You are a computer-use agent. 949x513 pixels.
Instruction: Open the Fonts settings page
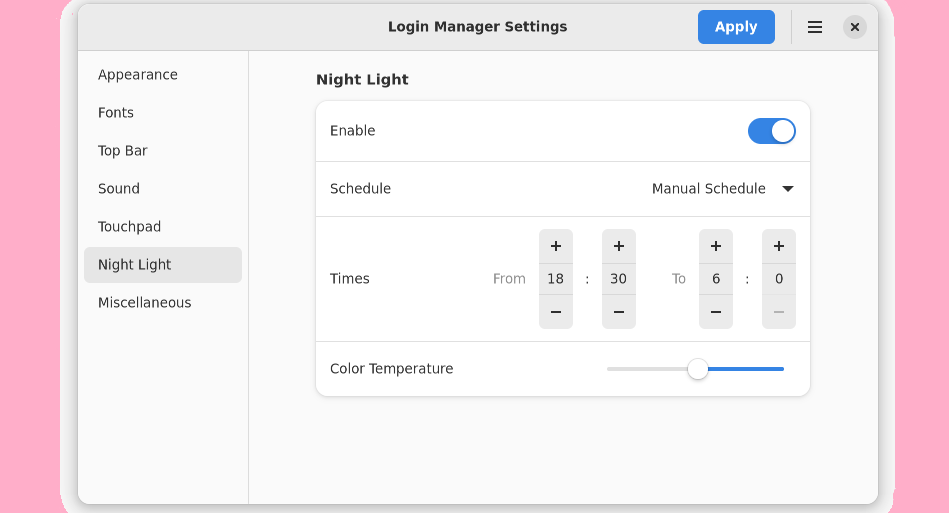point(116,113)
